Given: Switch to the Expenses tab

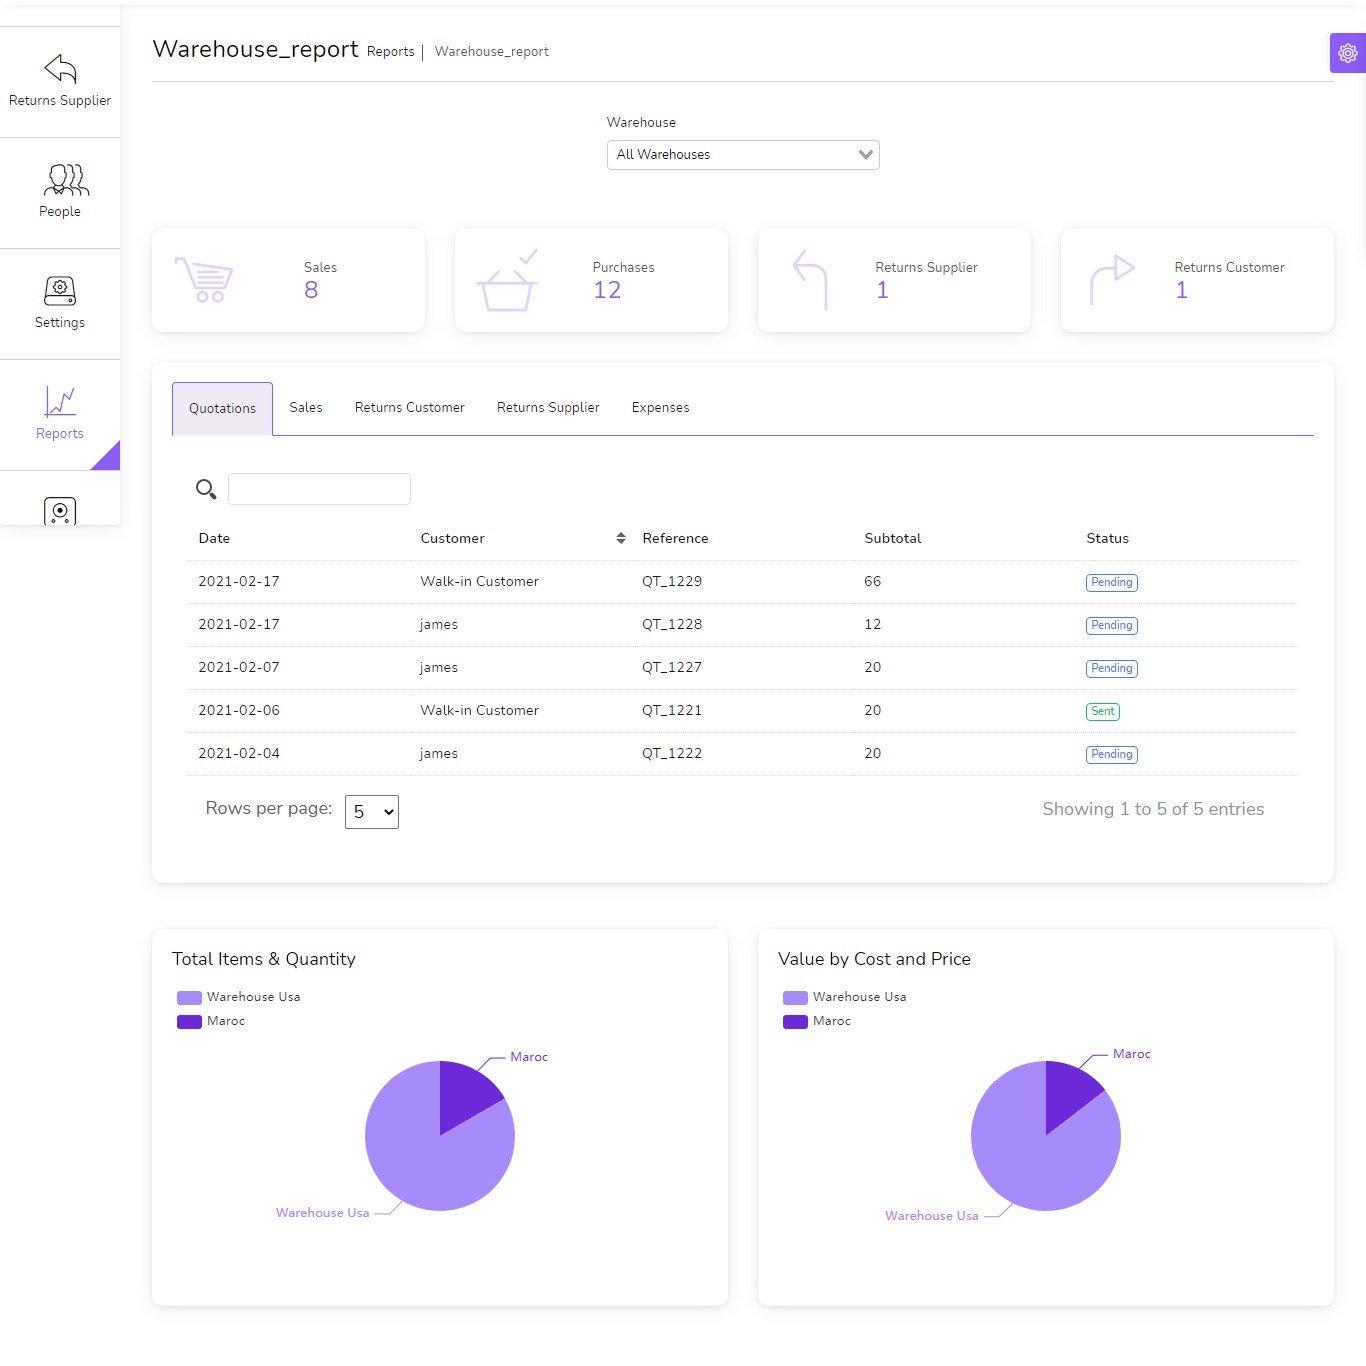Looking at the screenshot, I should coord(660,408).
